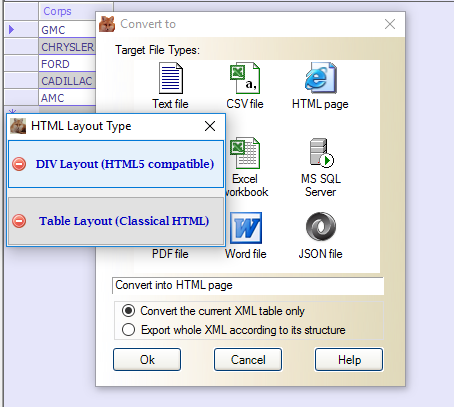
Task: Click the PDF file label
Action: tap(170, 254)
